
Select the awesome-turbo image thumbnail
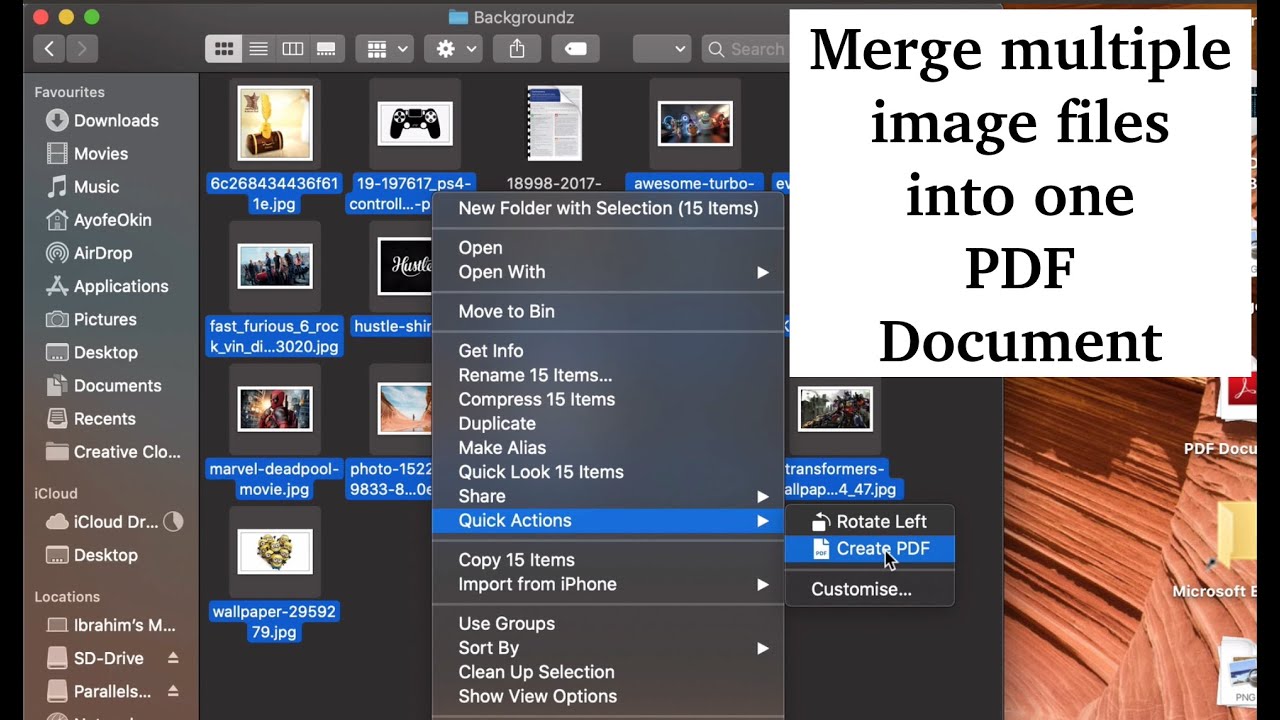click(695, 124)
